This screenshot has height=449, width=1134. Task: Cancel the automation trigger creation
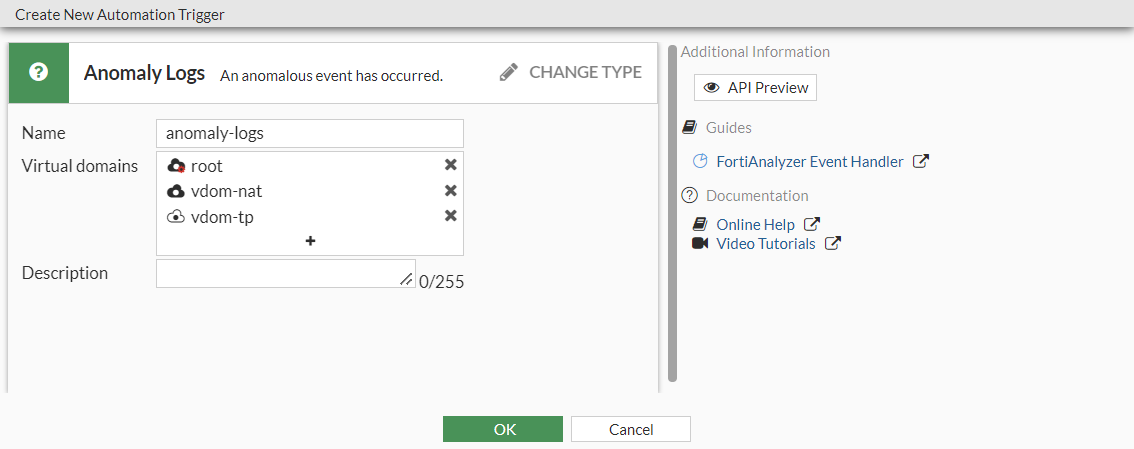point(631,429)
